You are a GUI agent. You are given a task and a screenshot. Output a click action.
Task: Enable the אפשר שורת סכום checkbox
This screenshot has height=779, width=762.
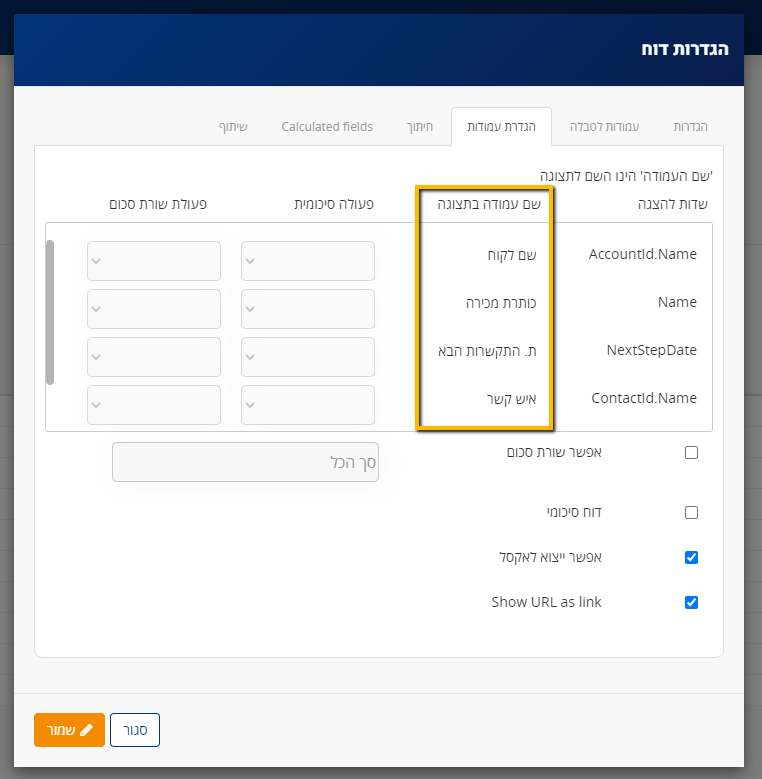(691, 453)
